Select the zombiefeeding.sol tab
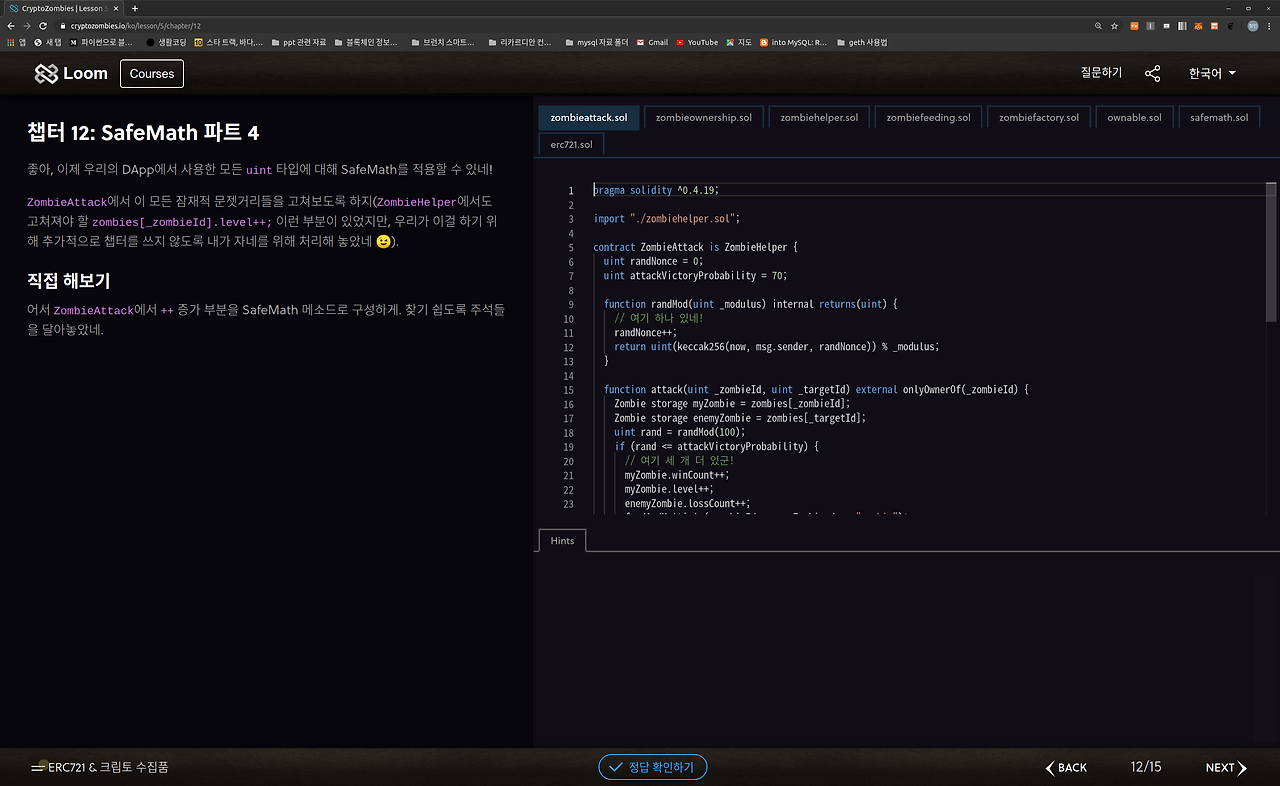Screen dimensions: 1280x786 (x=928, y=117)
